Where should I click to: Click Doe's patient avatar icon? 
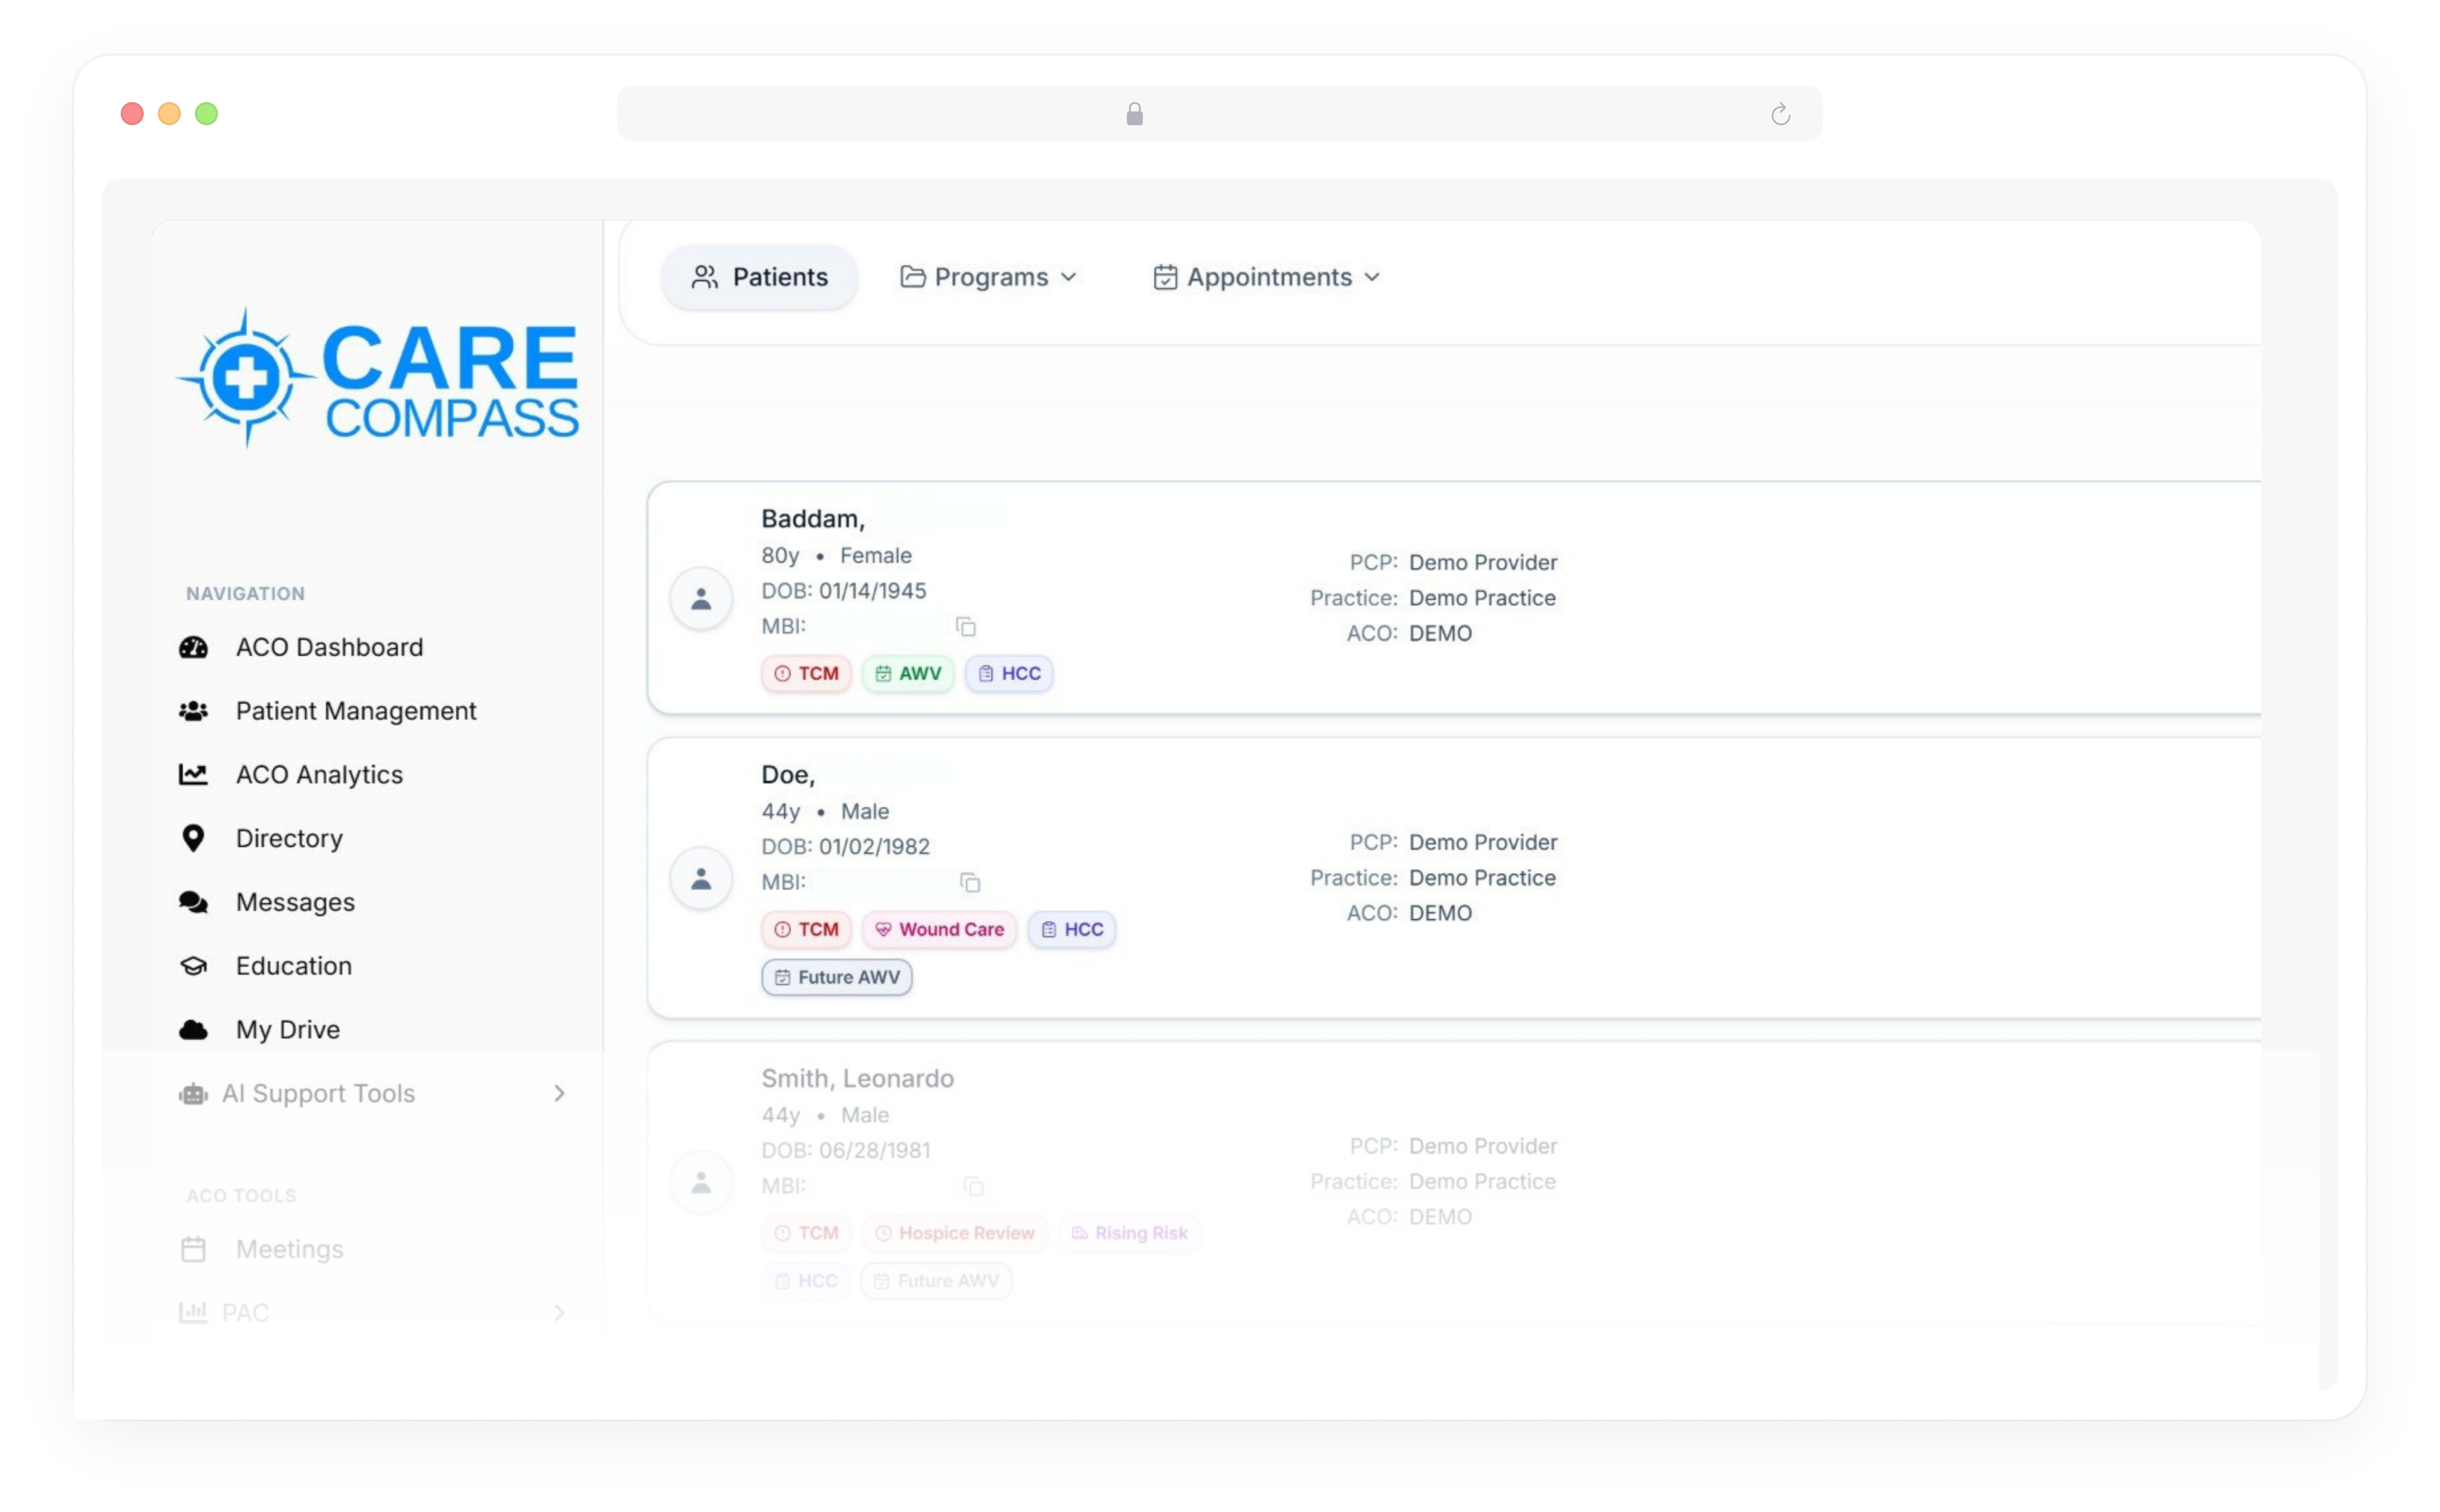(x=701, y=879)
